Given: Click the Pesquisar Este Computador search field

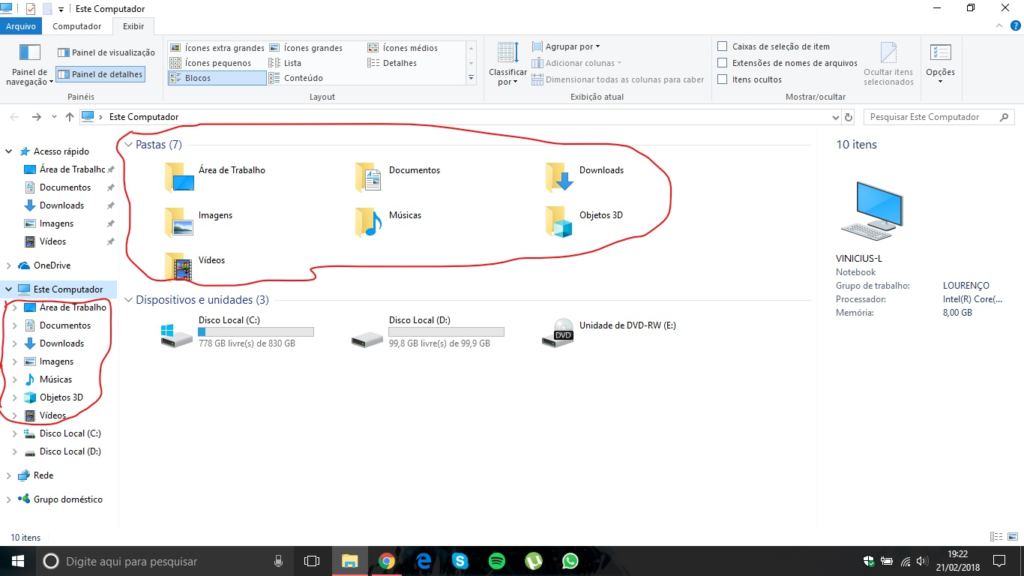Looking at the screenshot, I should pos(930,117).
